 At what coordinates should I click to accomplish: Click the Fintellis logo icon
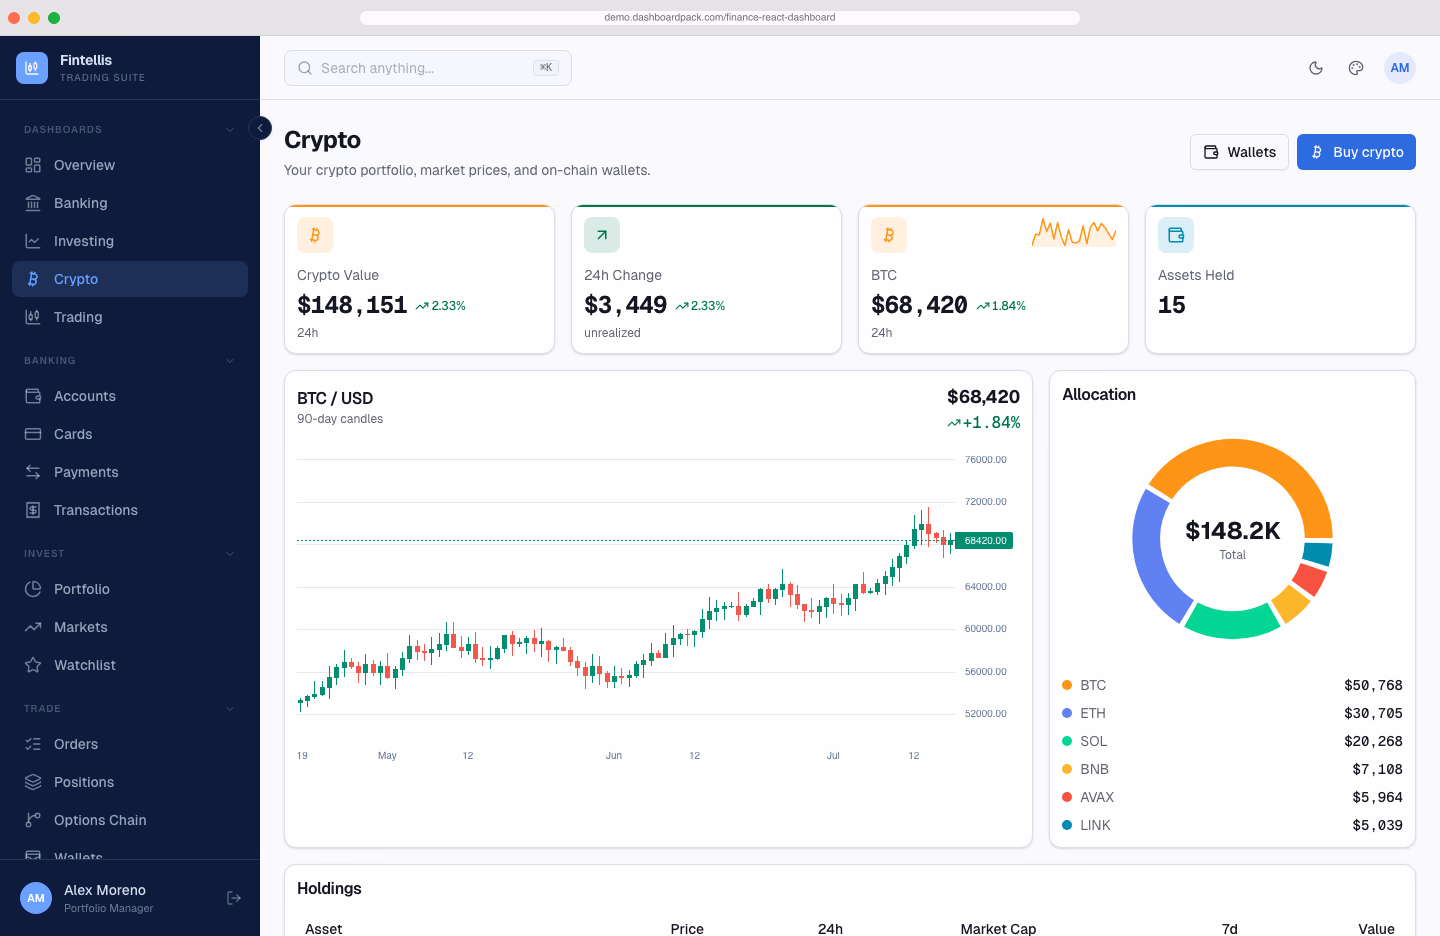pyautogui.click(x=32, y=68)
